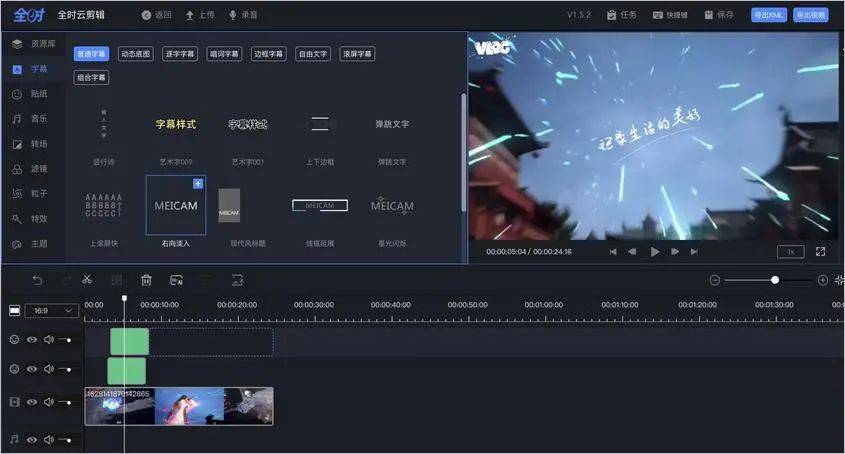Mute speaker on video track
845x454 pixels.
coord(49,402)
